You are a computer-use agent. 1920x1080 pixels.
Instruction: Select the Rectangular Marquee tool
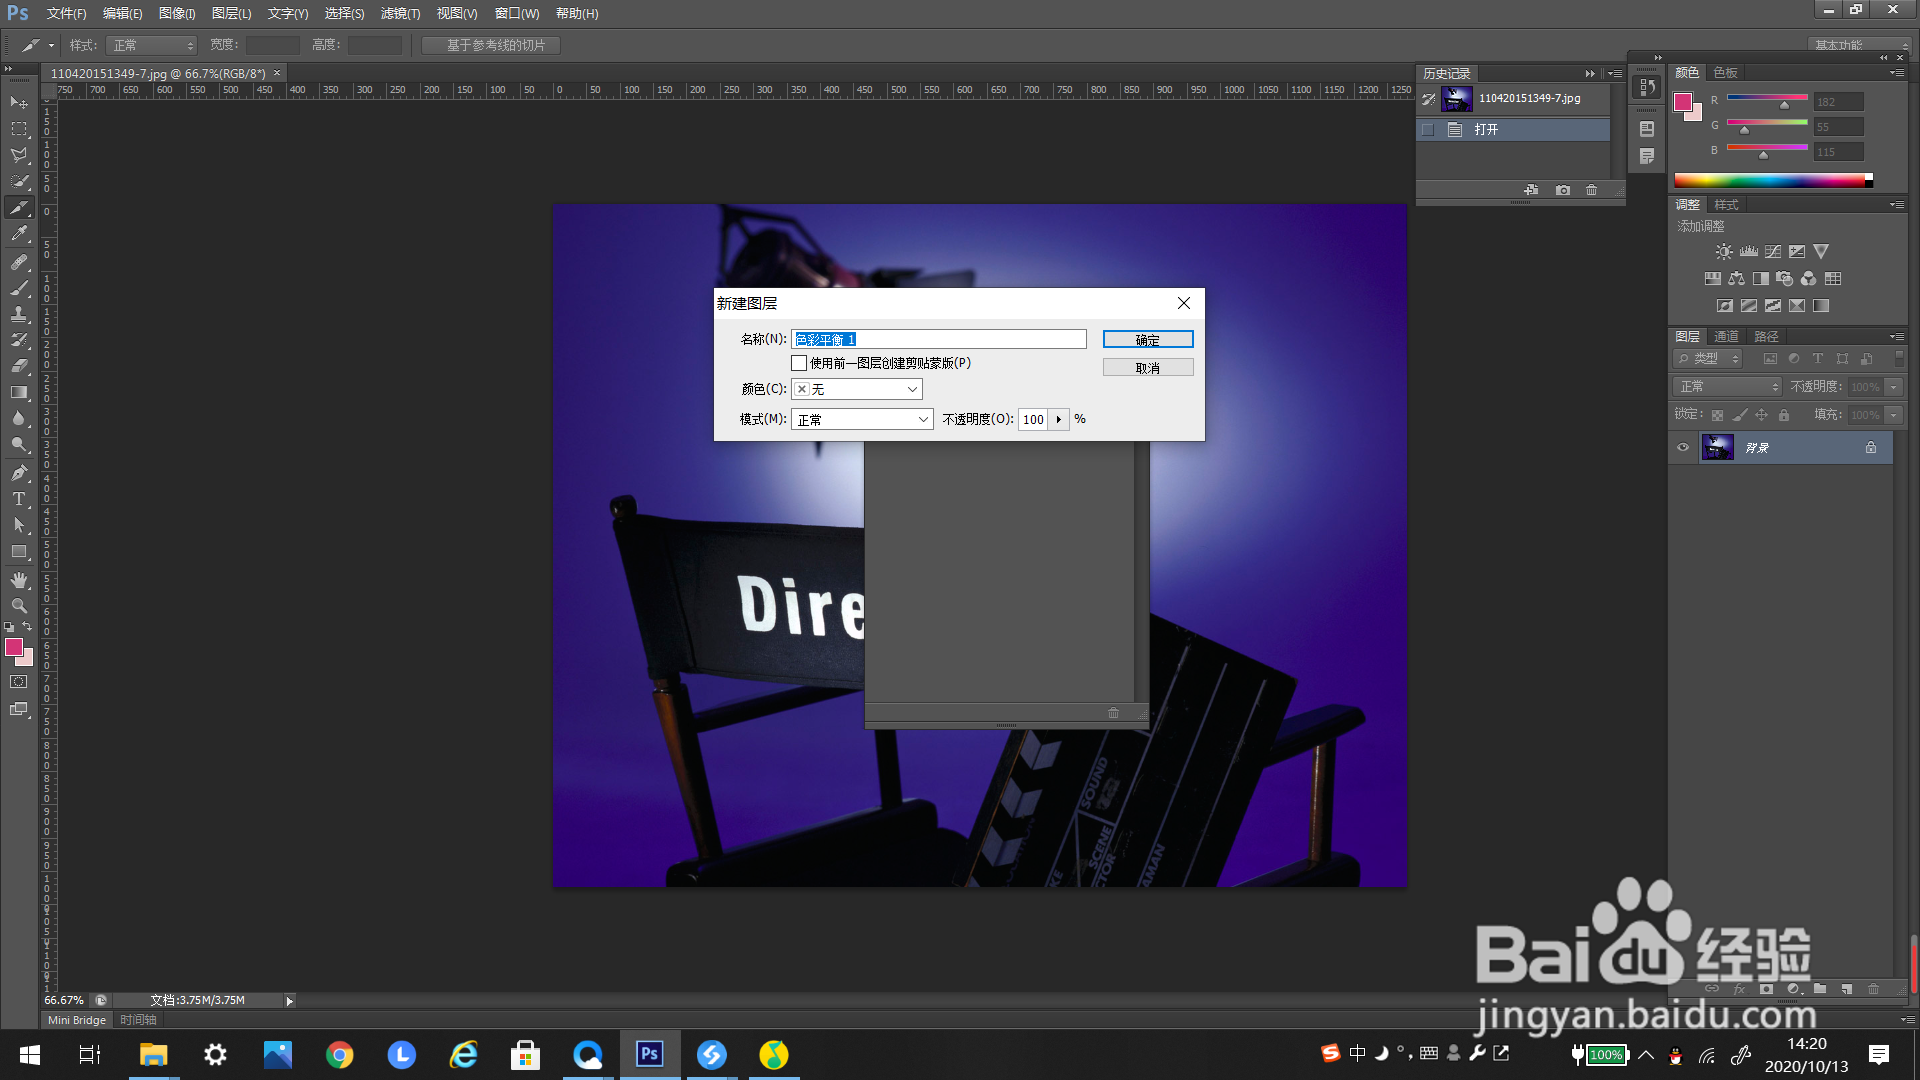click(19, 129)
